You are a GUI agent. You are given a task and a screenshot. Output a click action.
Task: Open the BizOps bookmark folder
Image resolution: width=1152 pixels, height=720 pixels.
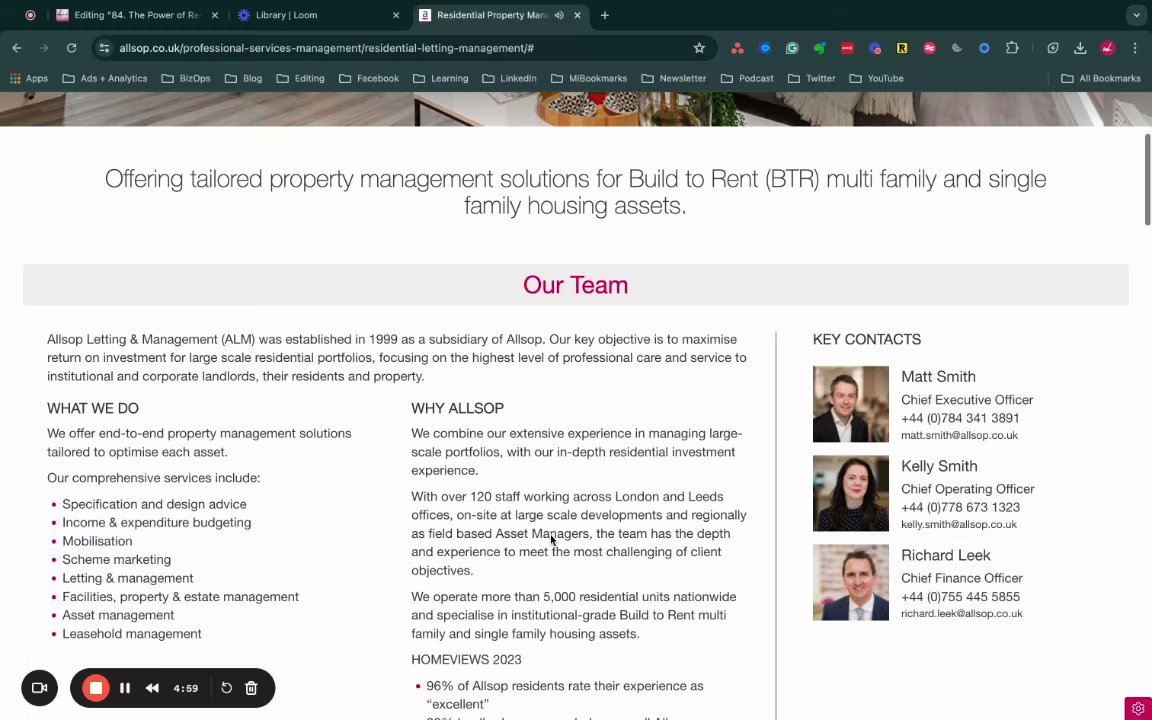[186, 78]
